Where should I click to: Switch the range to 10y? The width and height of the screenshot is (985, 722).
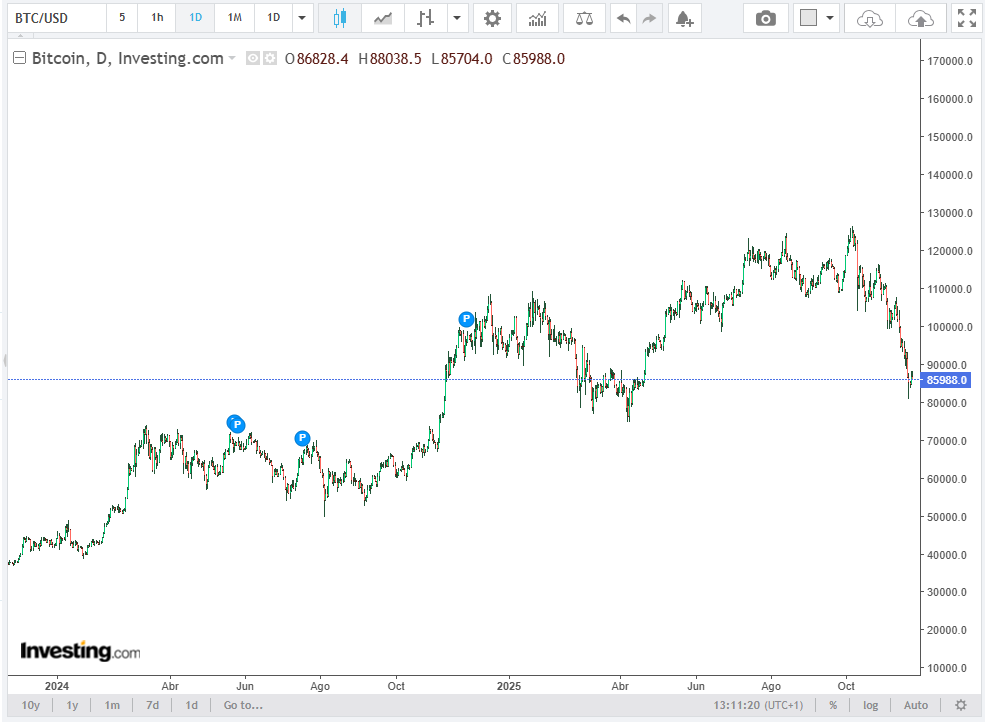[30, 705]
